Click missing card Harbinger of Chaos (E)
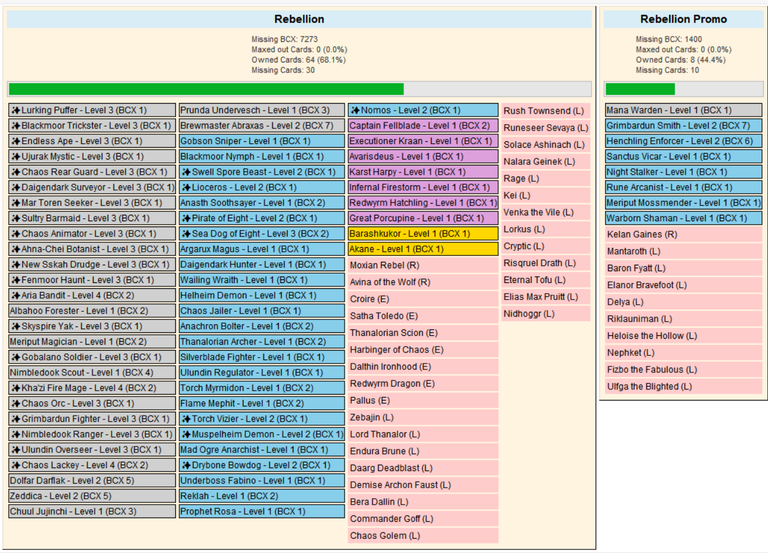Viewport: 768px width, 553px height. click(423, 350)
